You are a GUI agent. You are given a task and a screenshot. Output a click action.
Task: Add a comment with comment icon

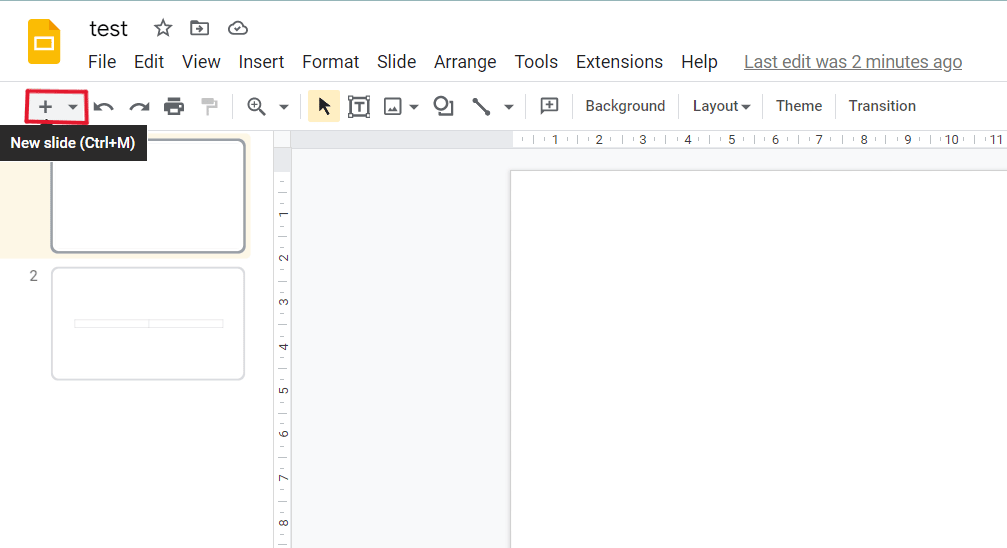[x=549, y=106]
